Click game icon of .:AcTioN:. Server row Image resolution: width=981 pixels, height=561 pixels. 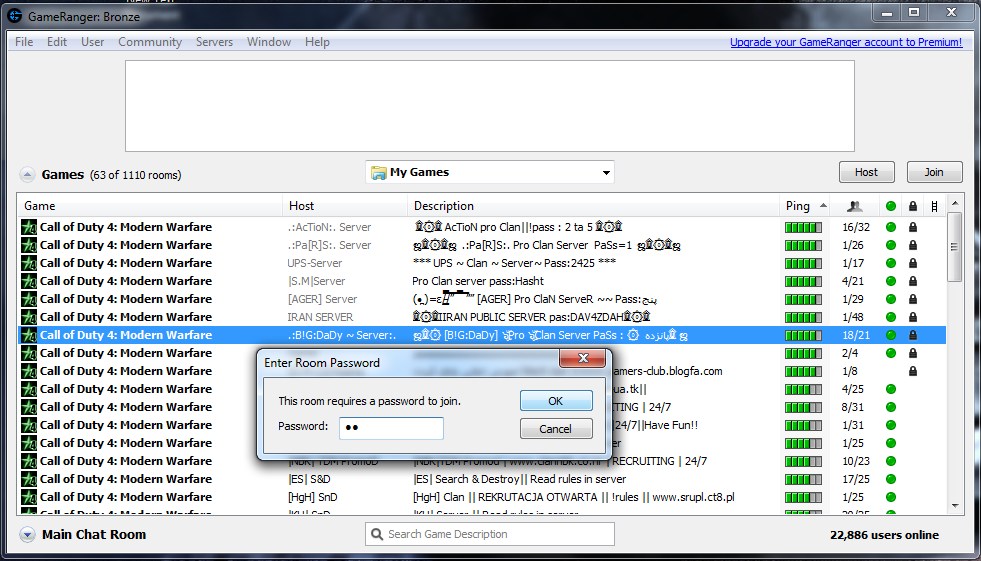(x=29, y=227)
